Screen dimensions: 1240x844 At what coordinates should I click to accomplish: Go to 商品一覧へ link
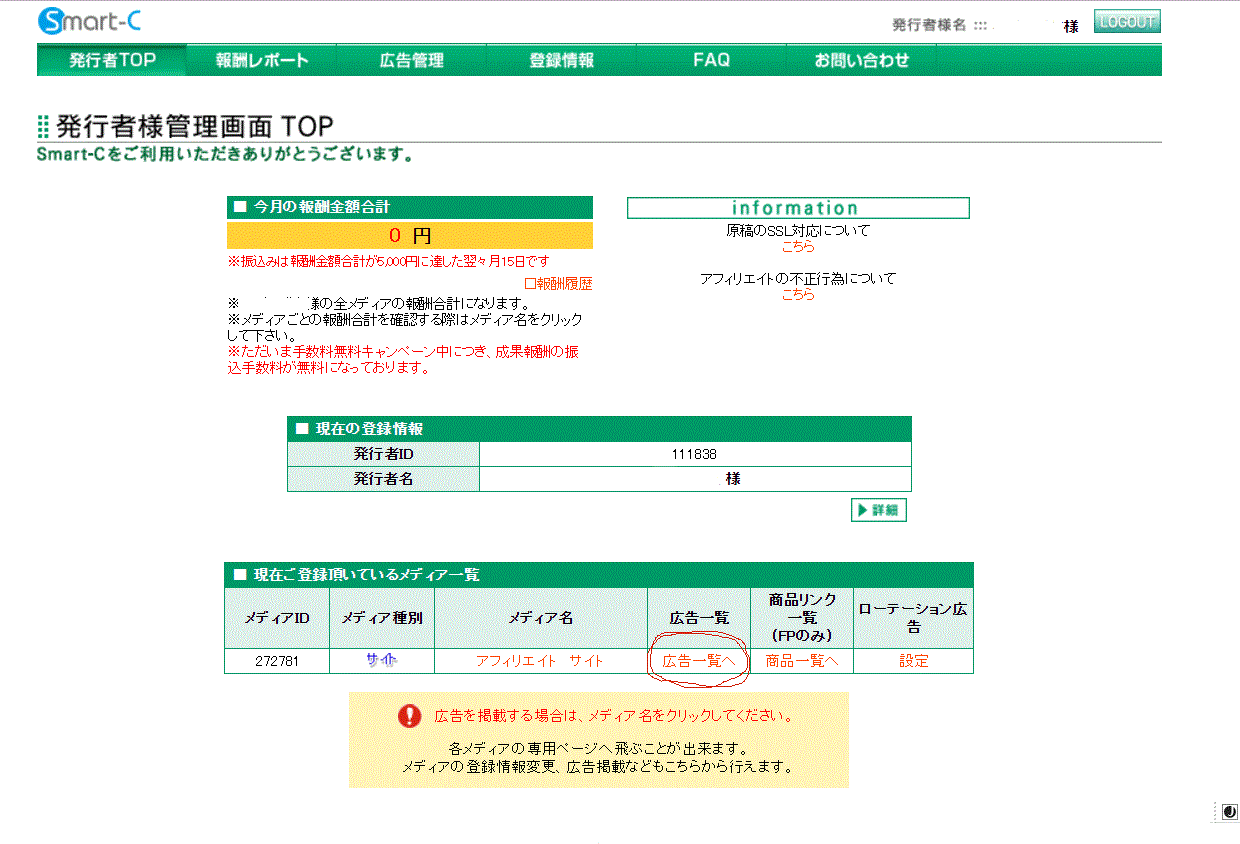click(x=801, y=661)
